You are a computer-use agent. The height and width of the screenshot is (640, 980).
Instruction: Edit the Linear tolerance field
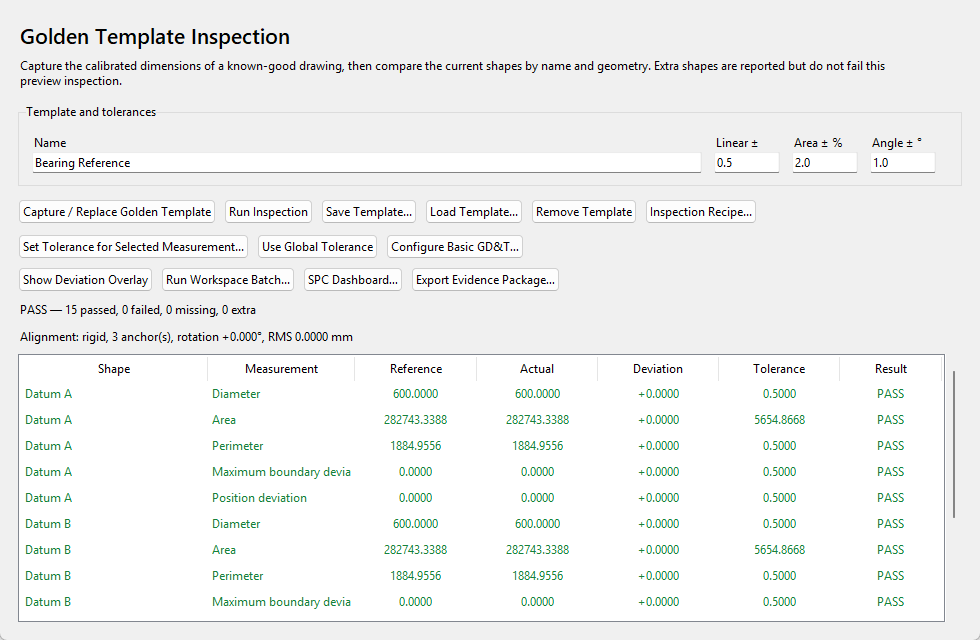coord(747,162)
